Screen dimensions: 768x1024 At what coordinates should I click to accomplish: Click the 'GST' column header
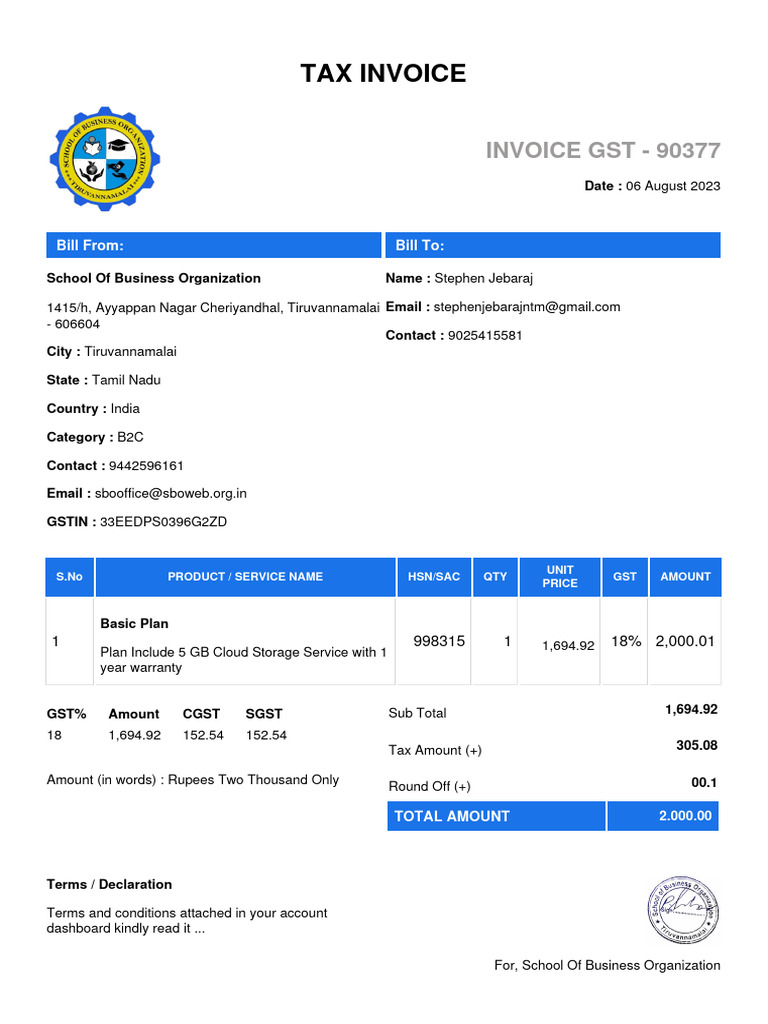[x=624, y=577]
